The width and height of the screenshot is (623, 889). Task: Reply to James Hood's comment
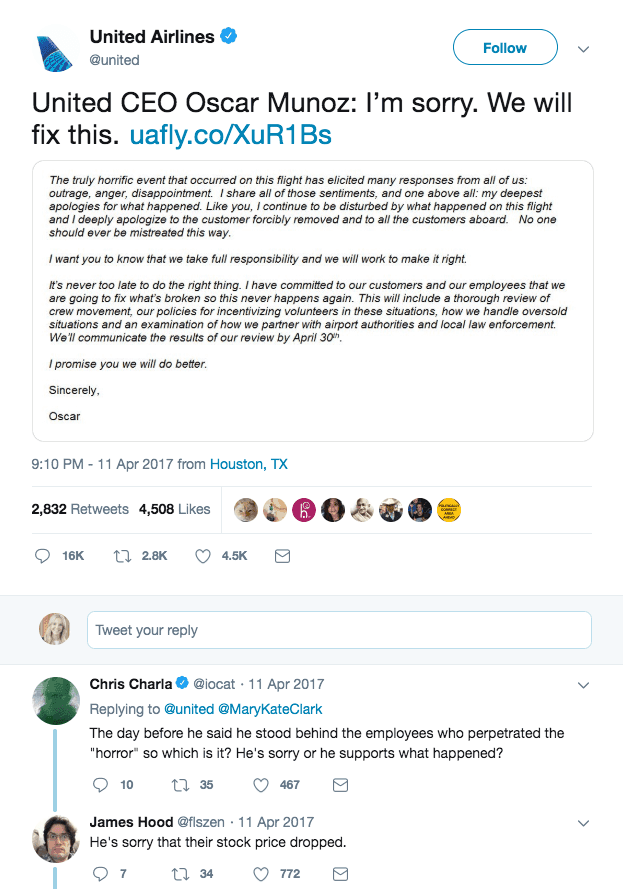click(99, 874)
